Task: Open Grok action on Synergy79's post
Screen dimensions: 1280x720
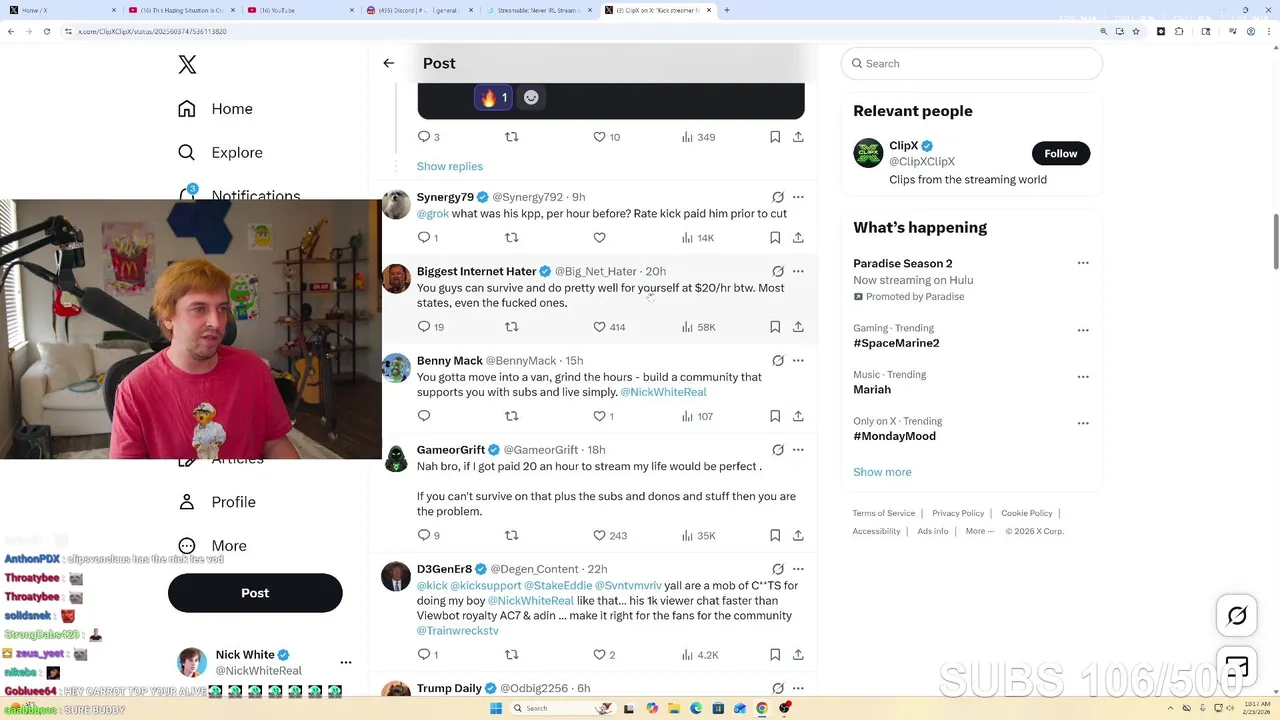Action: (x=778, y=197)
